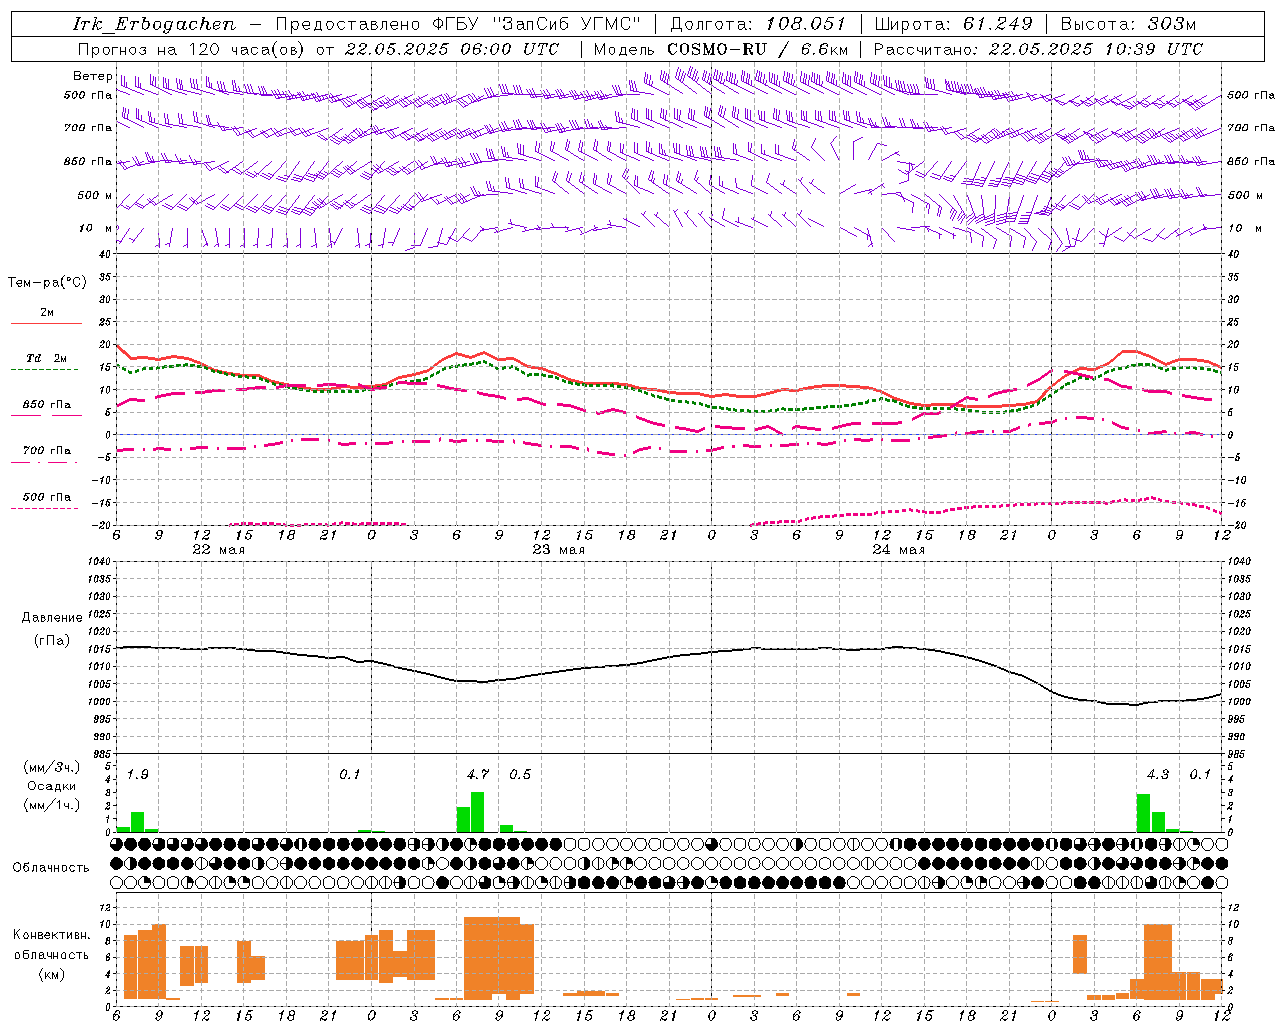Click the Облачность label
The height and width of the screenshot is (1024, 1280).
[51, 867]
